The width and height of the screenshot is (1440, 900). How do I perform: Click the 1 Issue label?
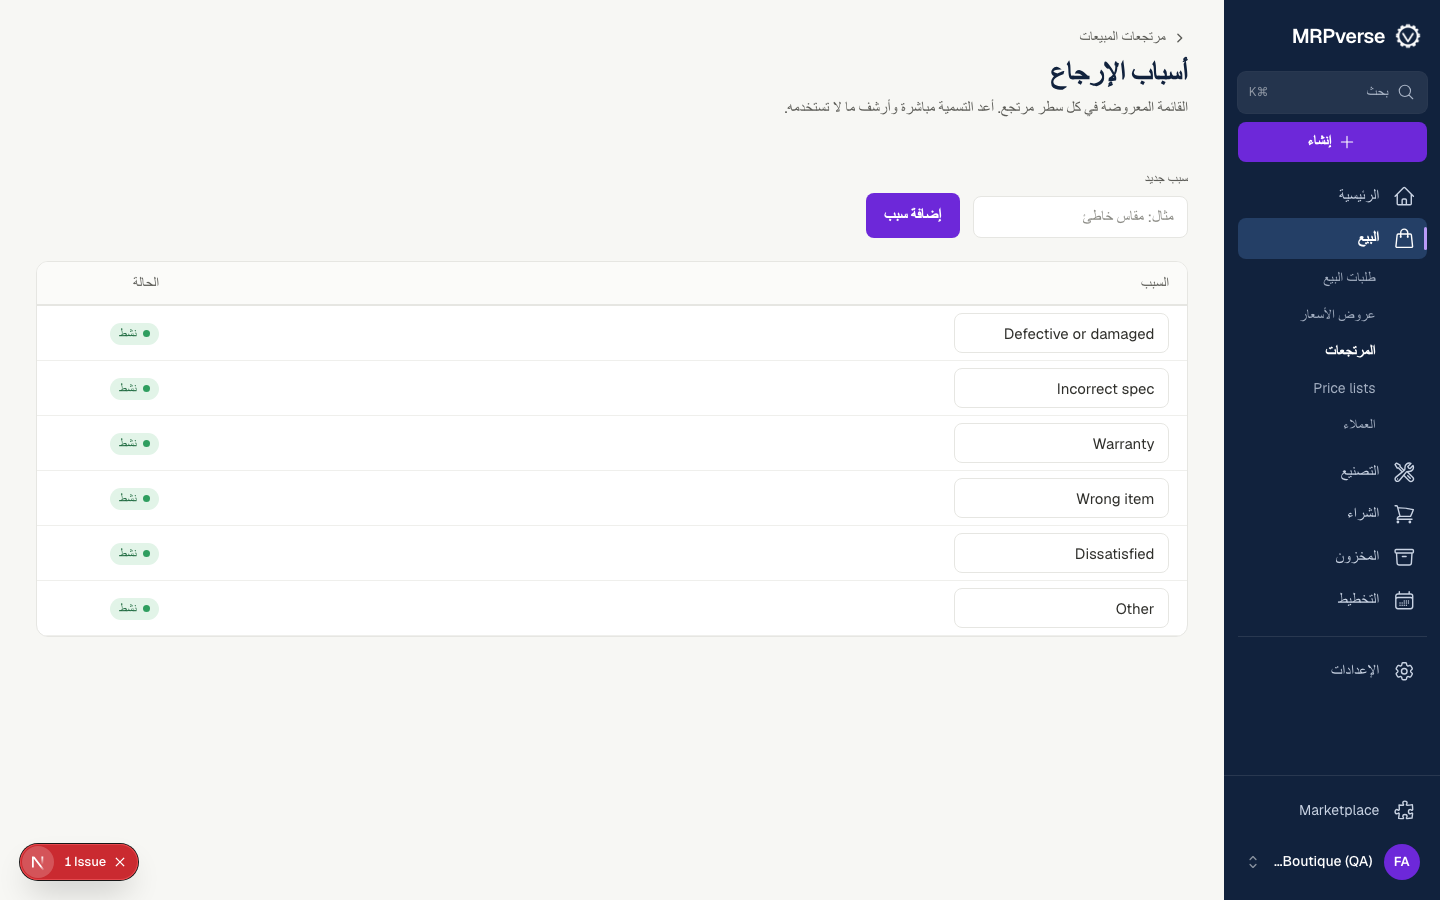coord(85,862)
